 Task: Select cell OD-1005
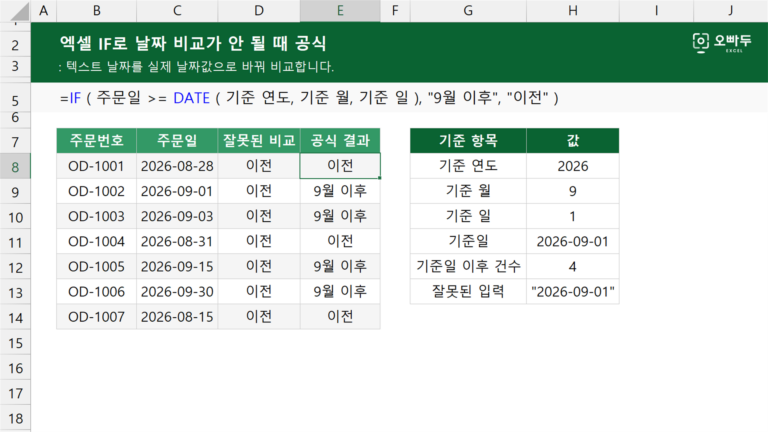96,266
